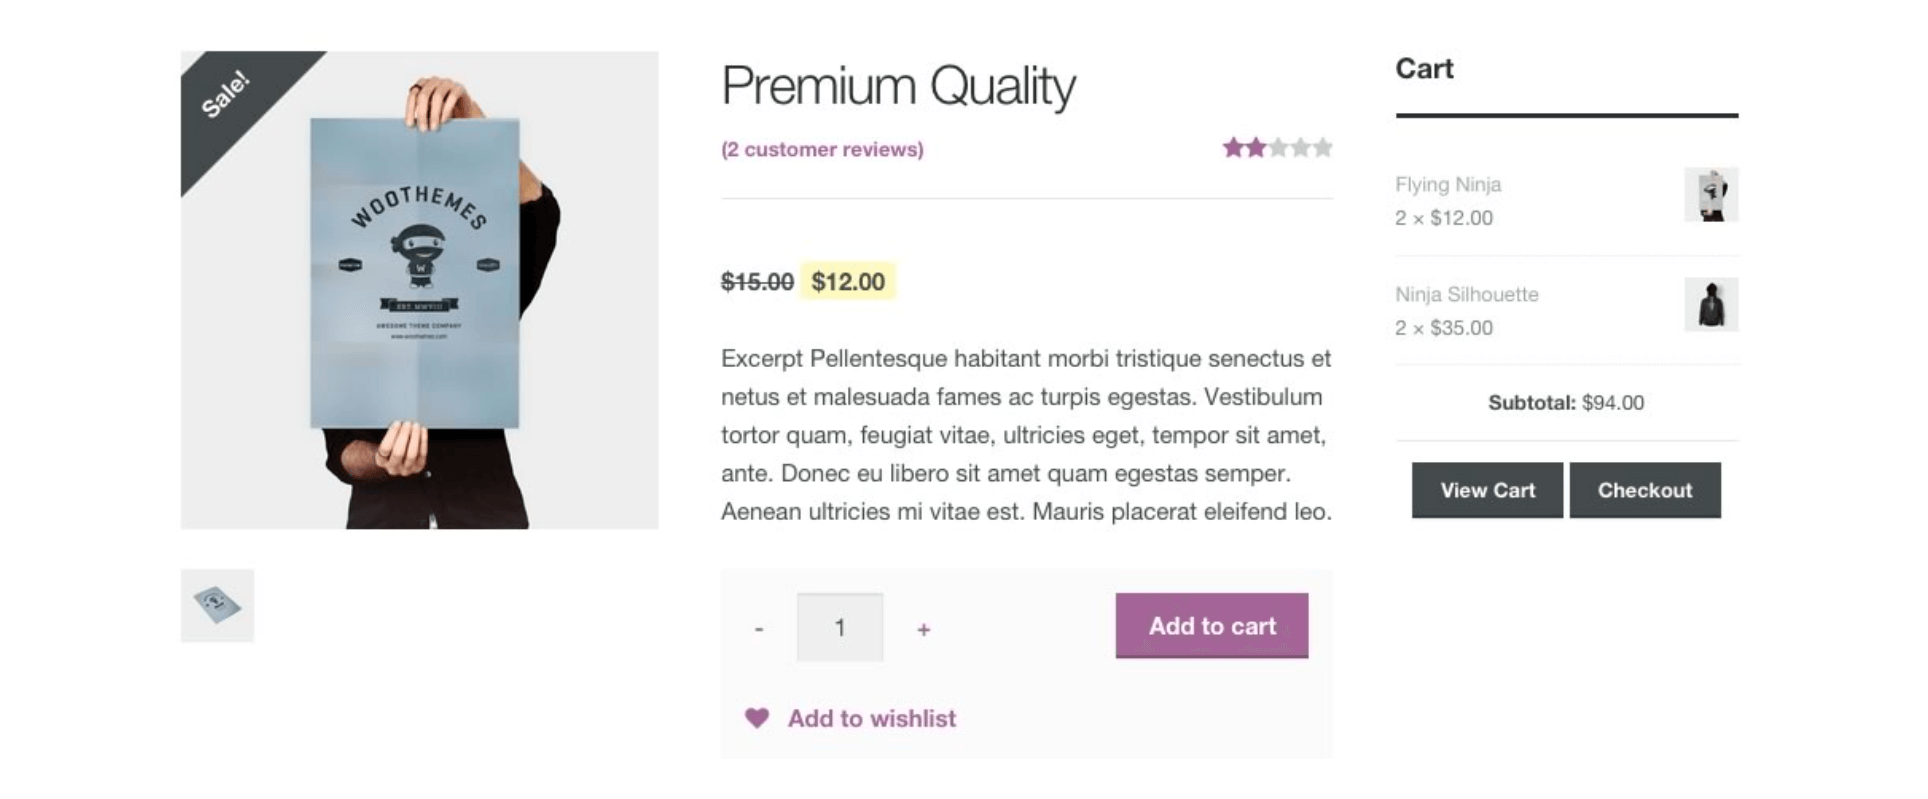Decrease quantity with the minus button

coord(759,629)
